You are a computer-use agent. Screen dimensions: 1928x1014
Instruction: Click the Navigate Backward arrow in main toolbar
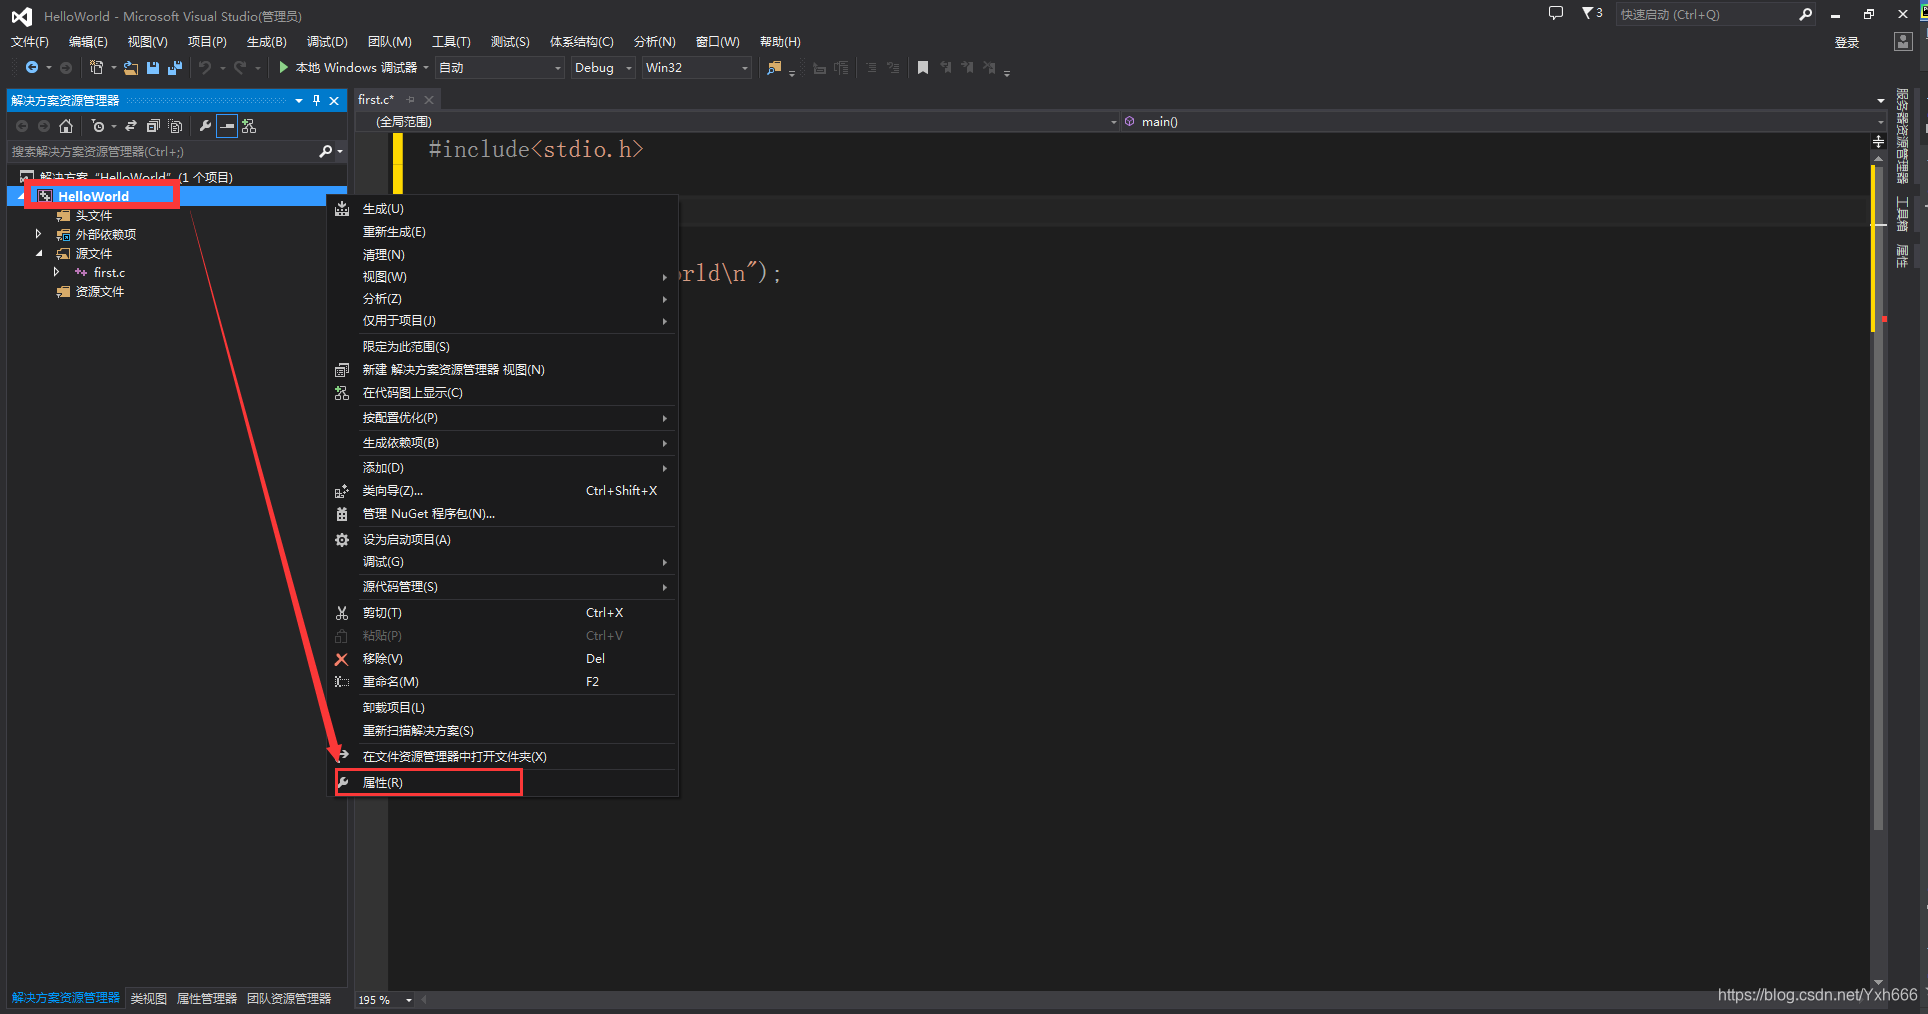click(32, 67)
